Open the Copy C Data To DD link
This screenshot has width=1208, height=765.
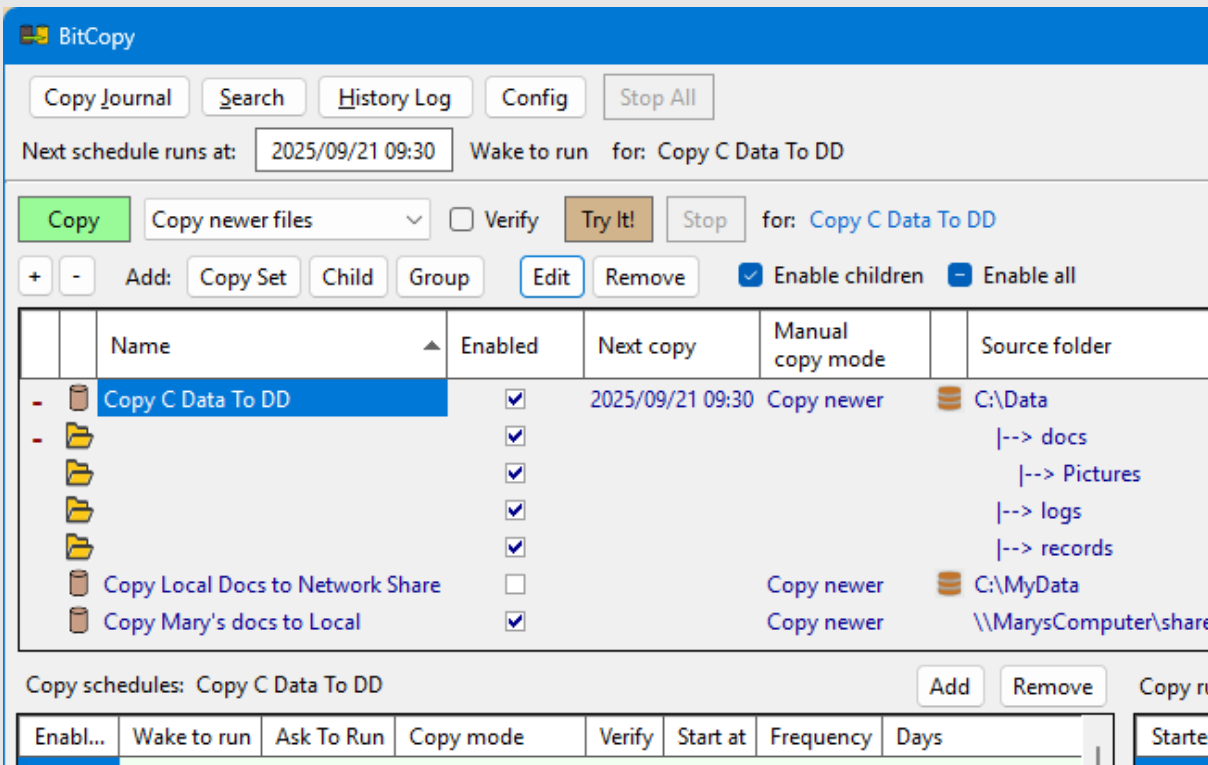click(901, 219)
